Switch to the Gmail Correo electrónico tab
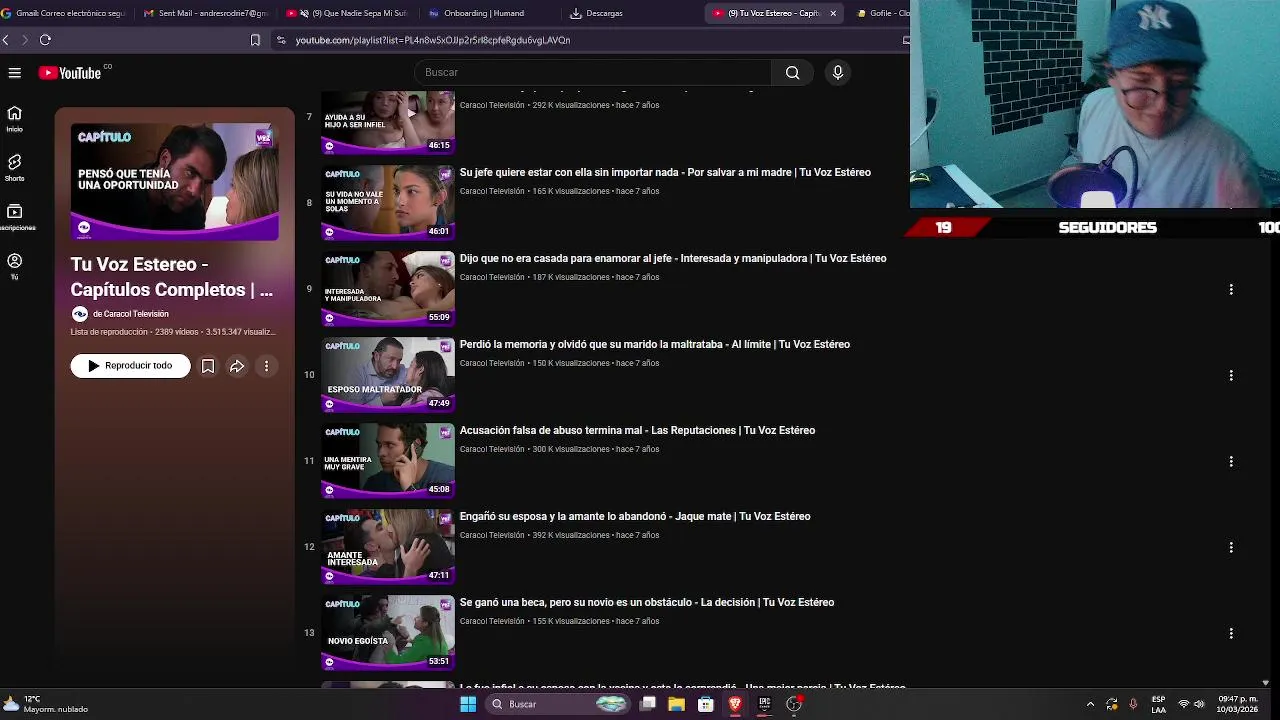1280x720 pixels. pyautogui.click(x=64, y=13)
